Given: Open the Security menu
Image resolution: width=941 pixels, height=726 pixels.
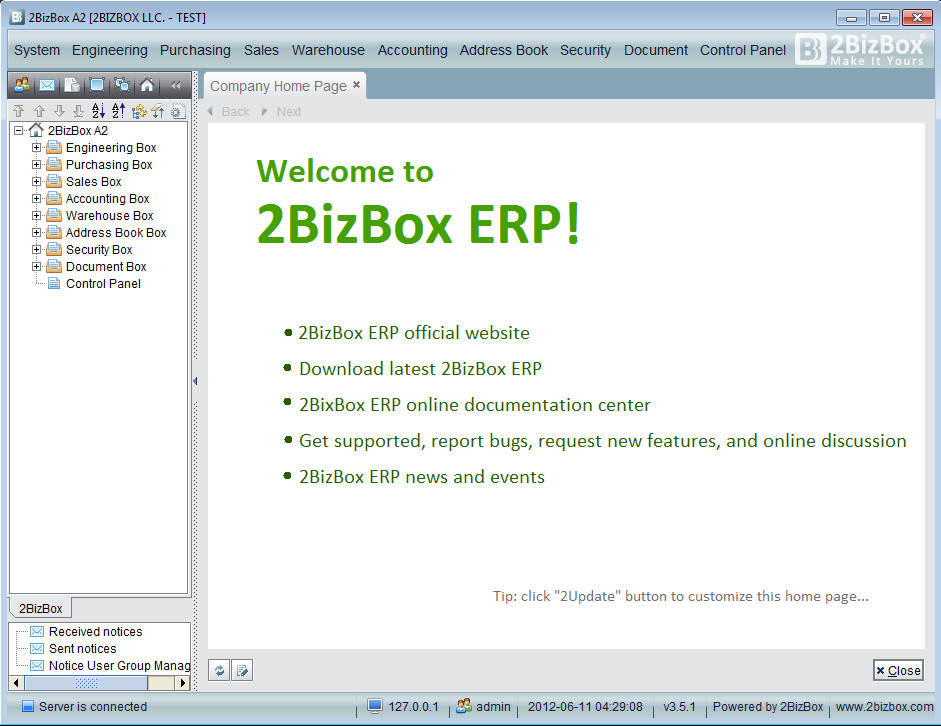Looking at the screenshot, I should pyautogui.click(x=585, y=50).
